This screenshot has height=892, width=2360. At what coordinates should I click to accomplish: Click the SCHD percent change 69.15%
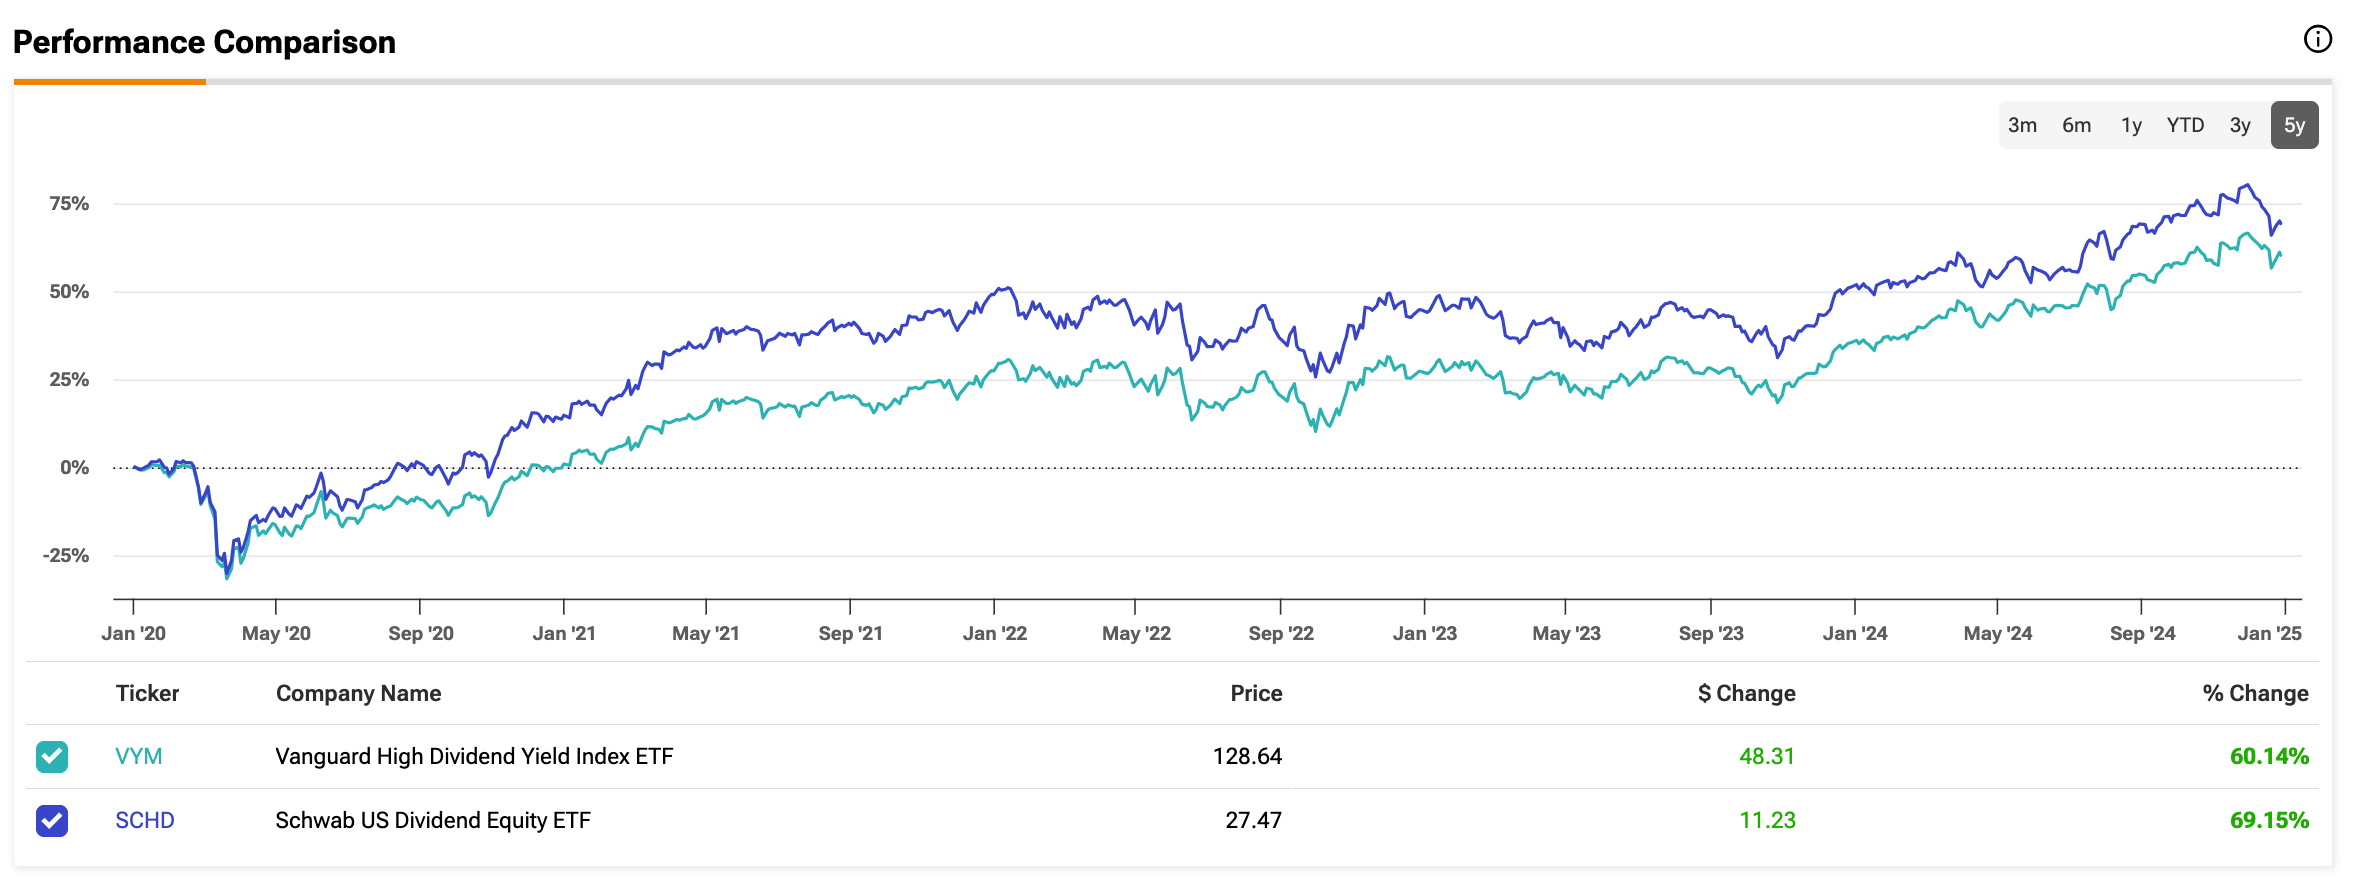coord(2269,821)
